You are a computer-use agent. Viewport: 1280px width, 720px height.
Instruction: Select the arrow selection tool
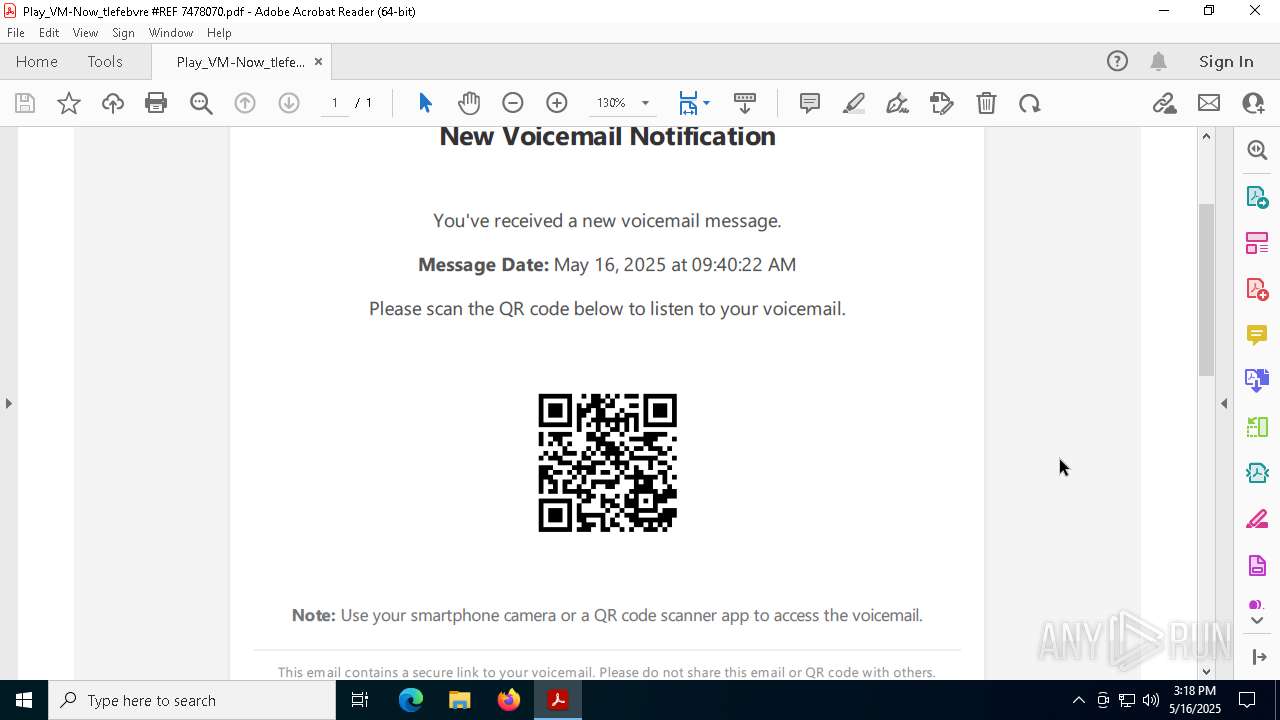[x=425, y=103]
